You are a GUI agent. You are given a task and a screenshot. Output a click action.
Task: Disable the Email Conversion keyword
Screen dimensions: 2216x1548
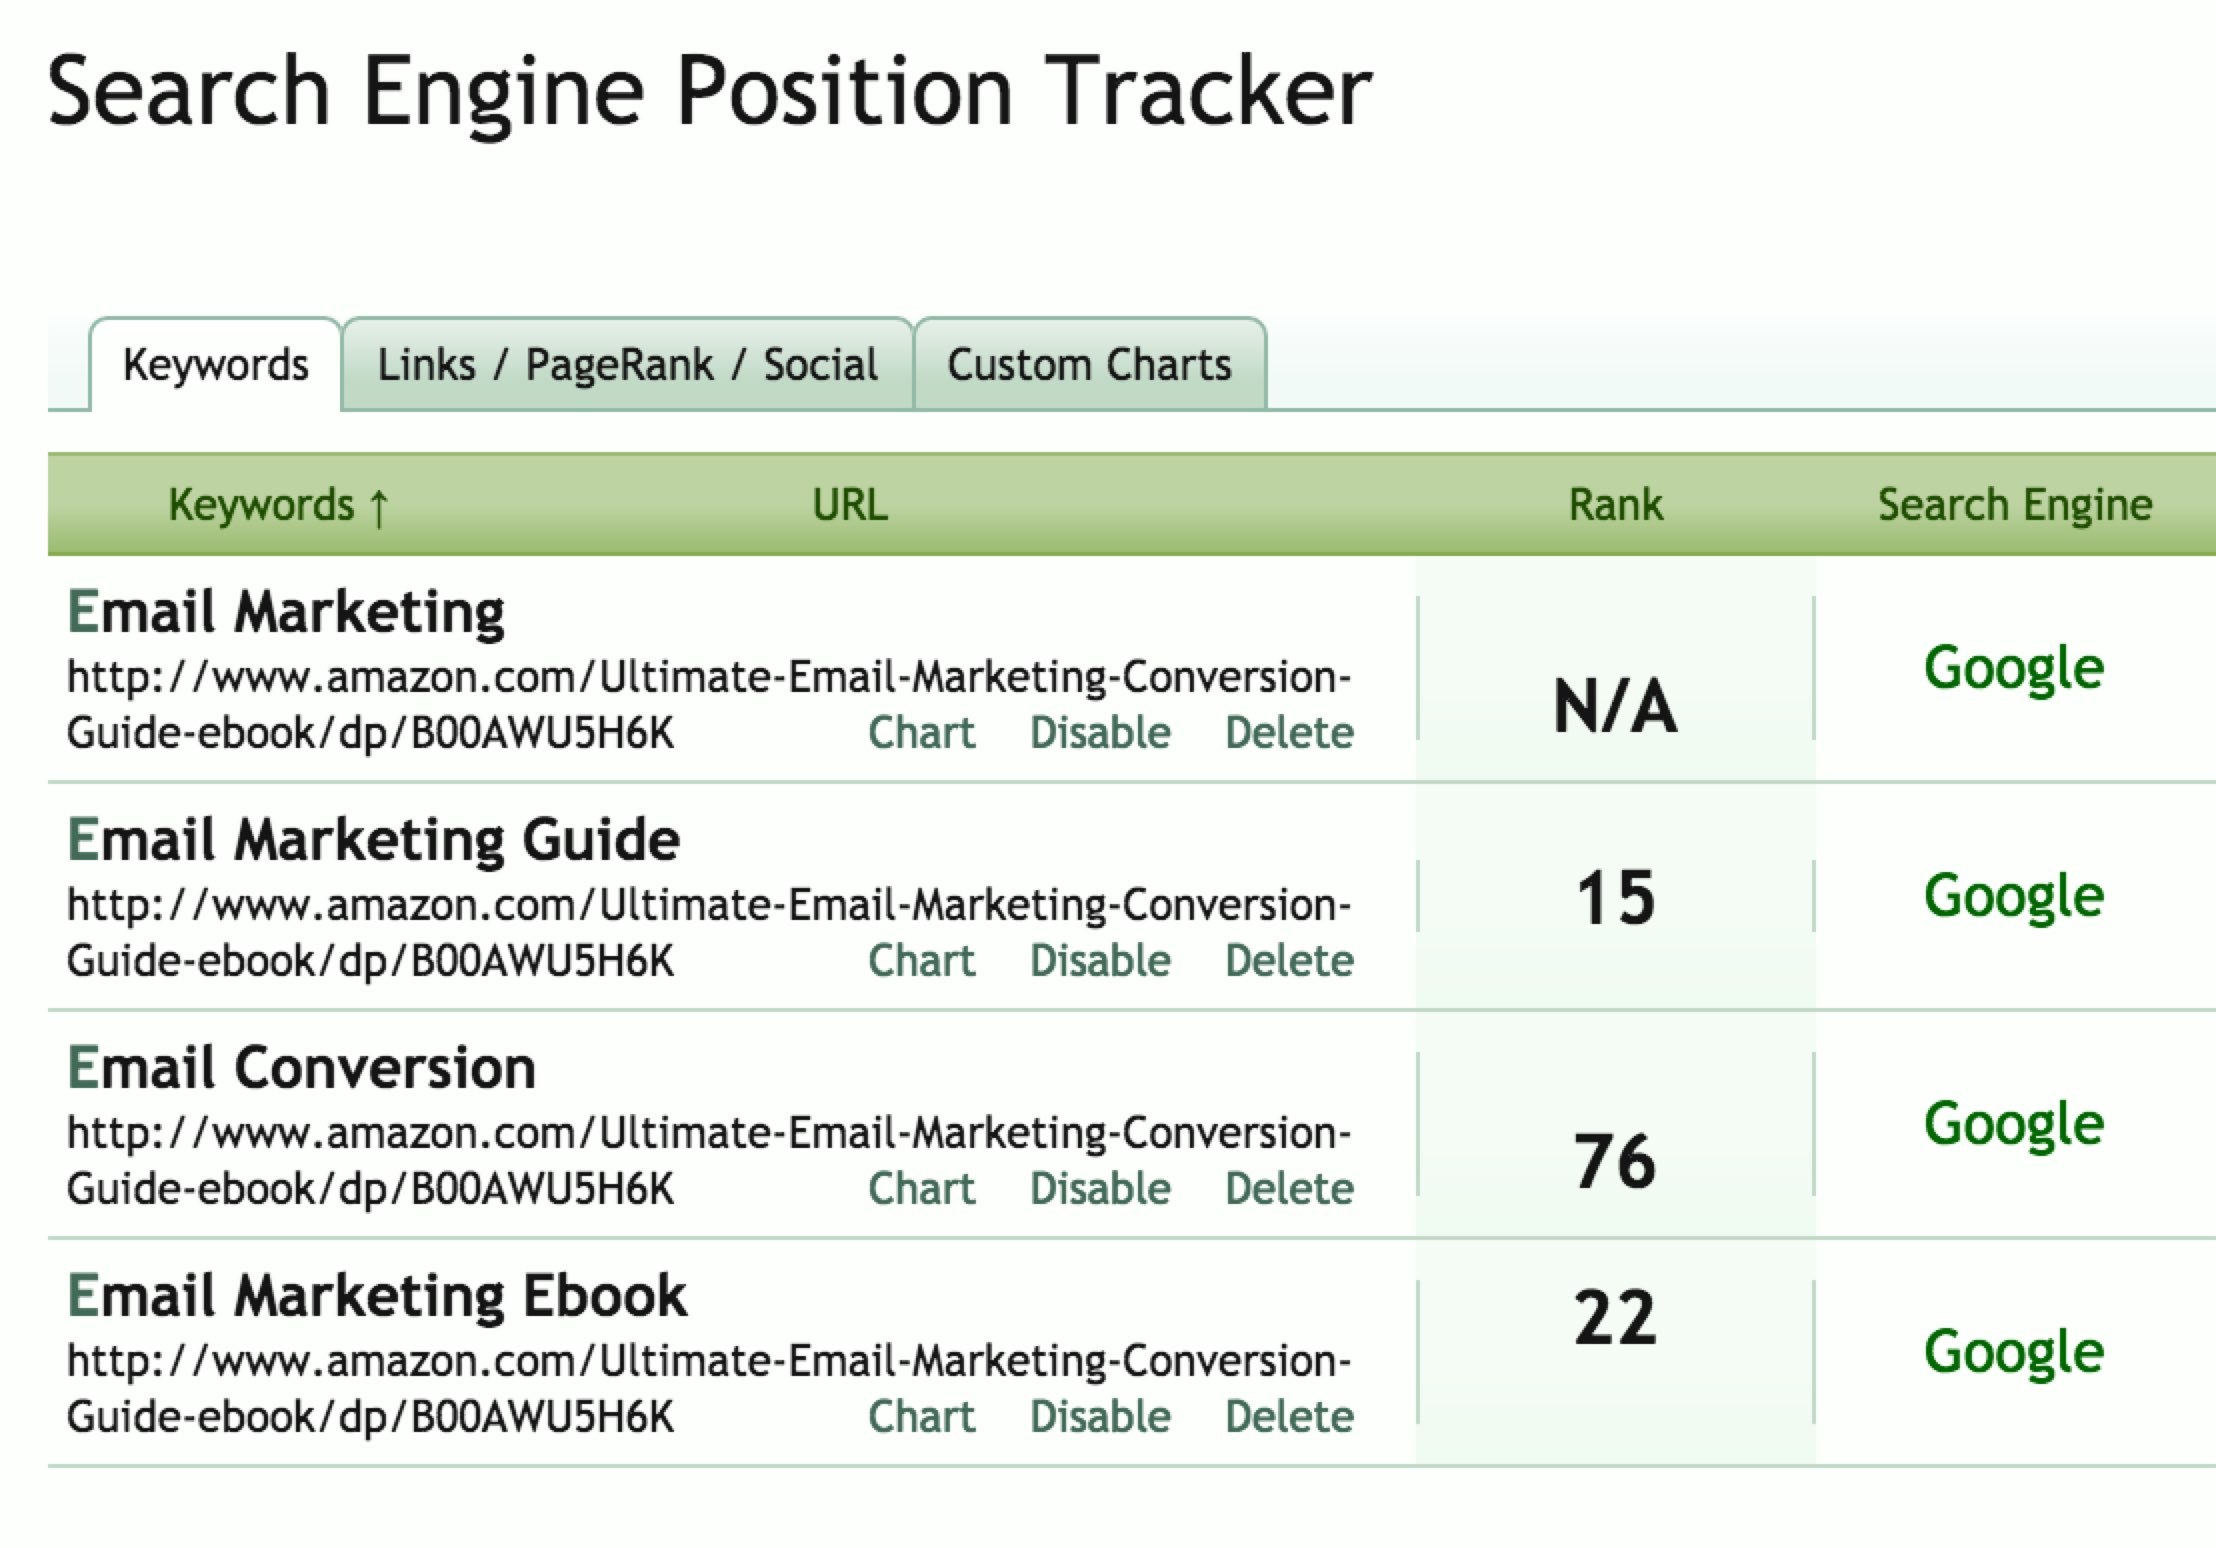tap(1100, 1189)
